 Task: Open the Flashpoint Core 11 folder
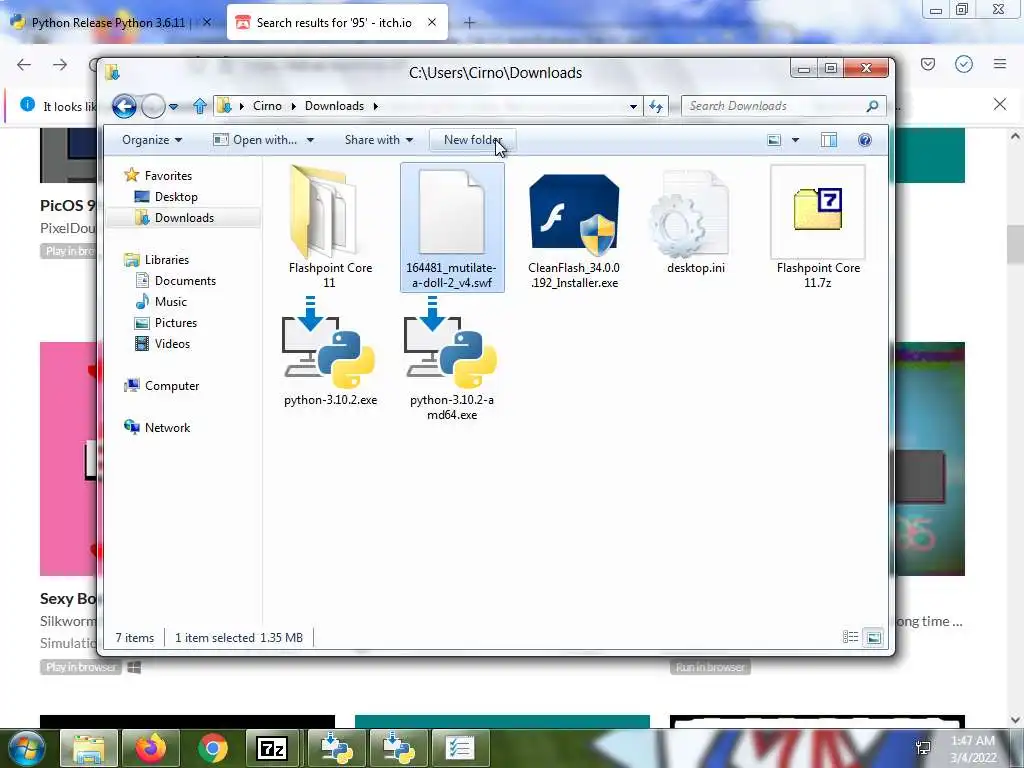click(x=330, y=227)
